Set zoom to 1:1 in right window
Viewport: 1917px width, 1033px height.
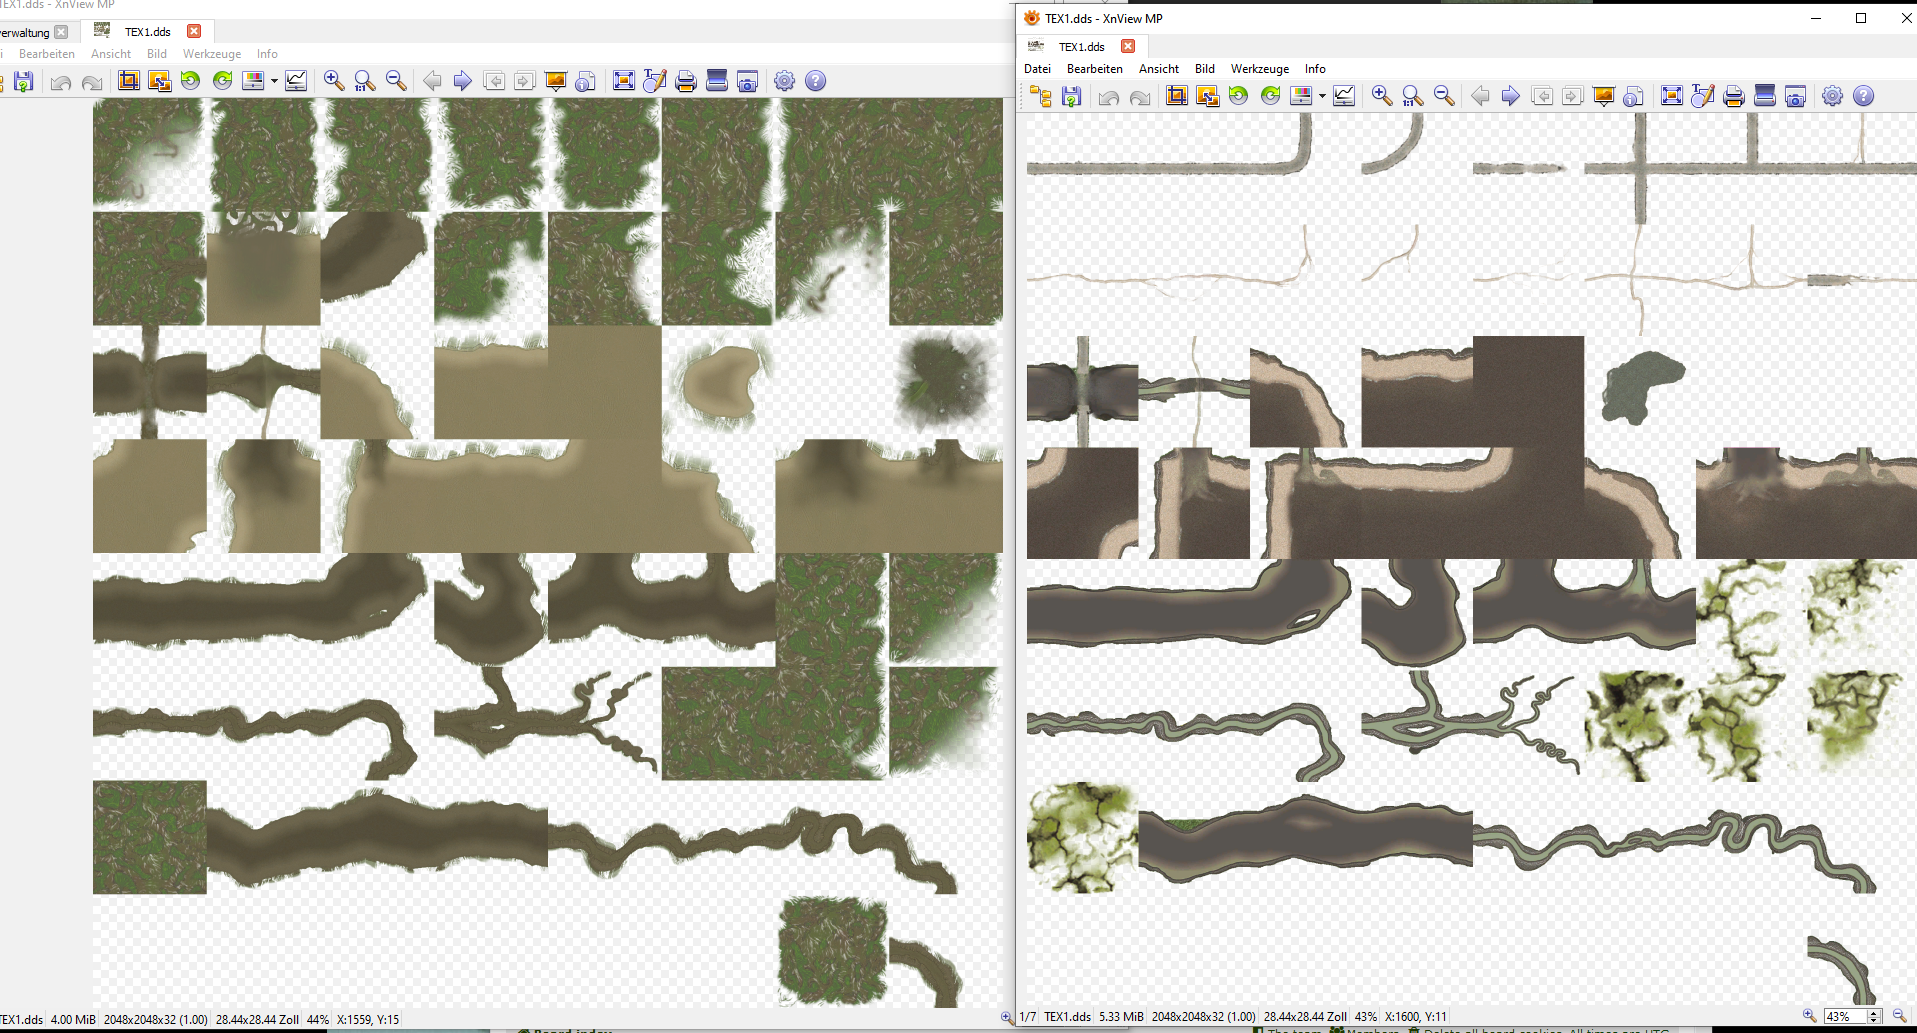pyautogui.click(x=1413, y=96)
